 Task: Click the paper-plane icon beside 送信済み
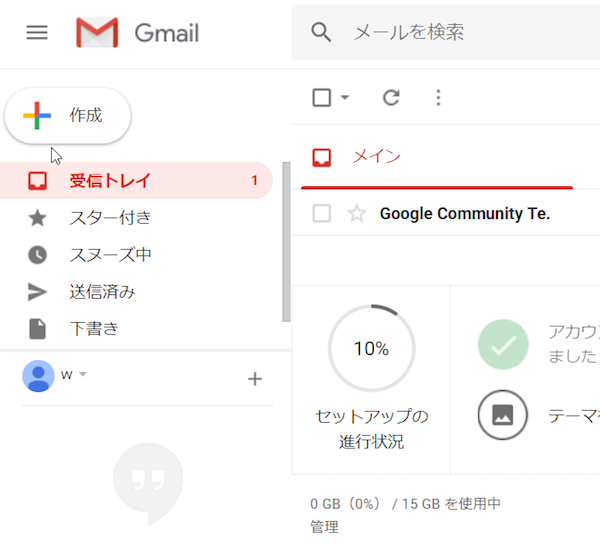[38, 292]
